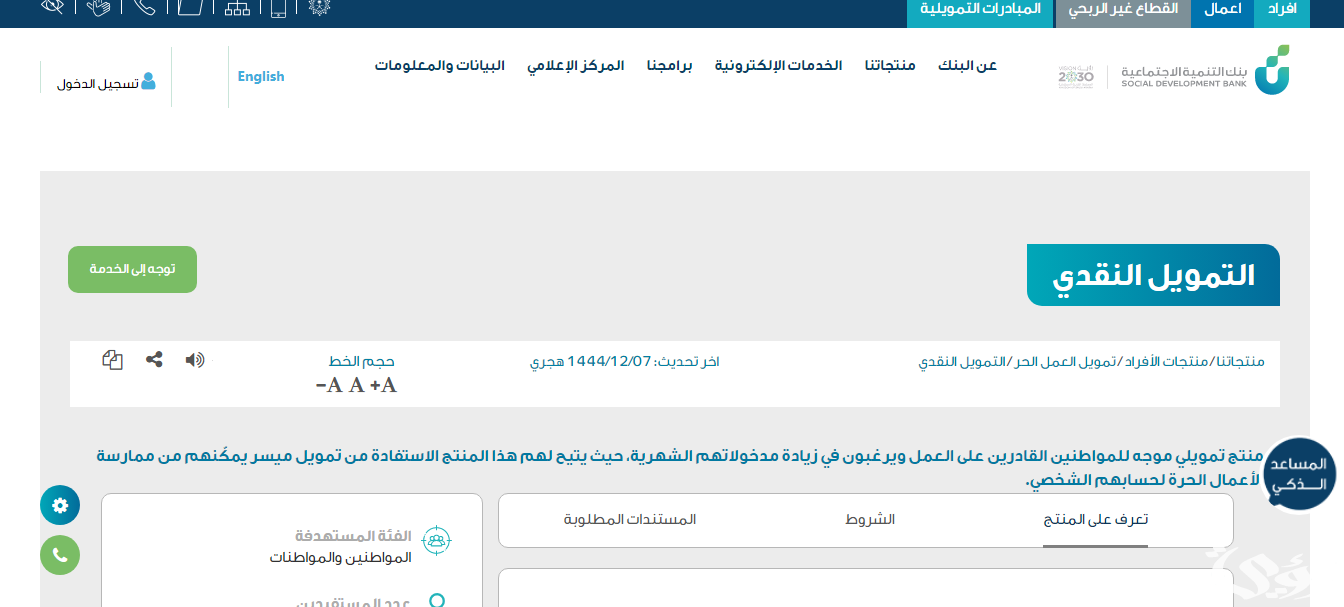Open the floating gear settings button
Screen dimensions: 1344x607
pyautogui.click(x=60, y=505)
